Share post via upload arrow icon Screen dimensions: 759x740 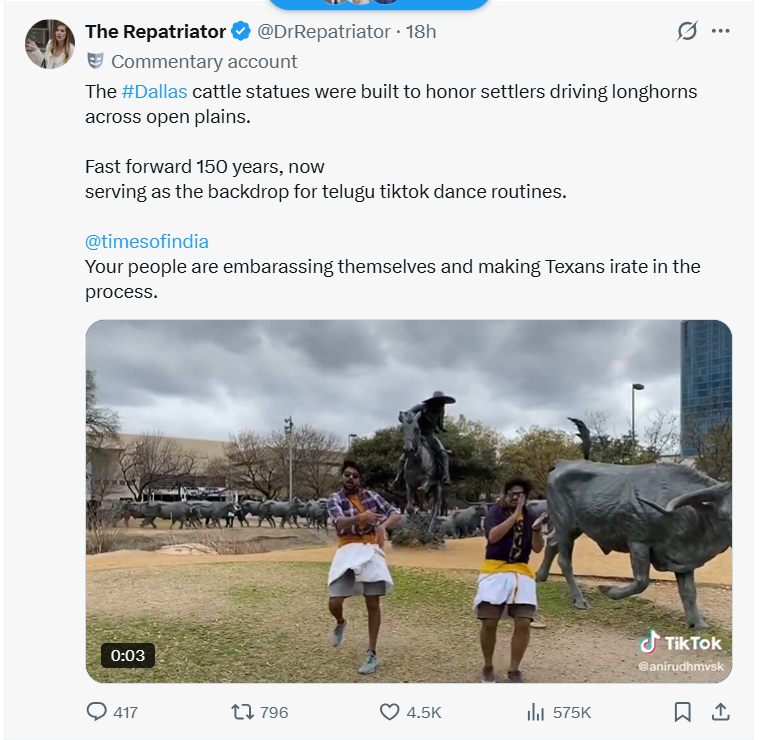(720, 712)
